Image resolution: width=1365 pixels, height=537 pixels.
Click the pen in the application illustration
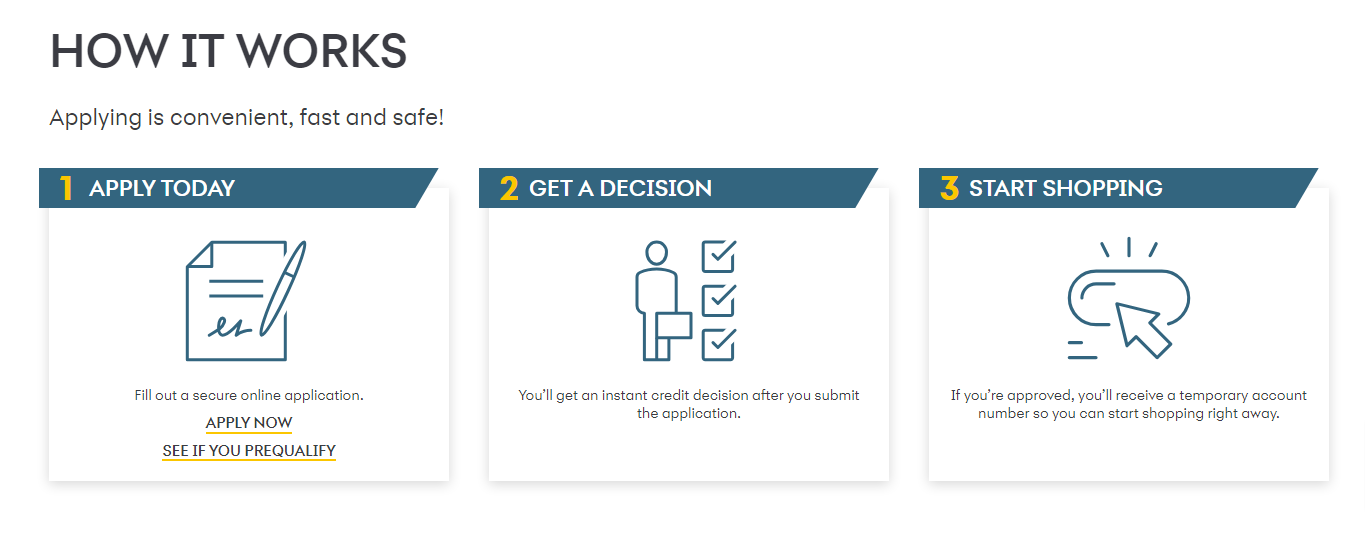click(x=284, y=288)
